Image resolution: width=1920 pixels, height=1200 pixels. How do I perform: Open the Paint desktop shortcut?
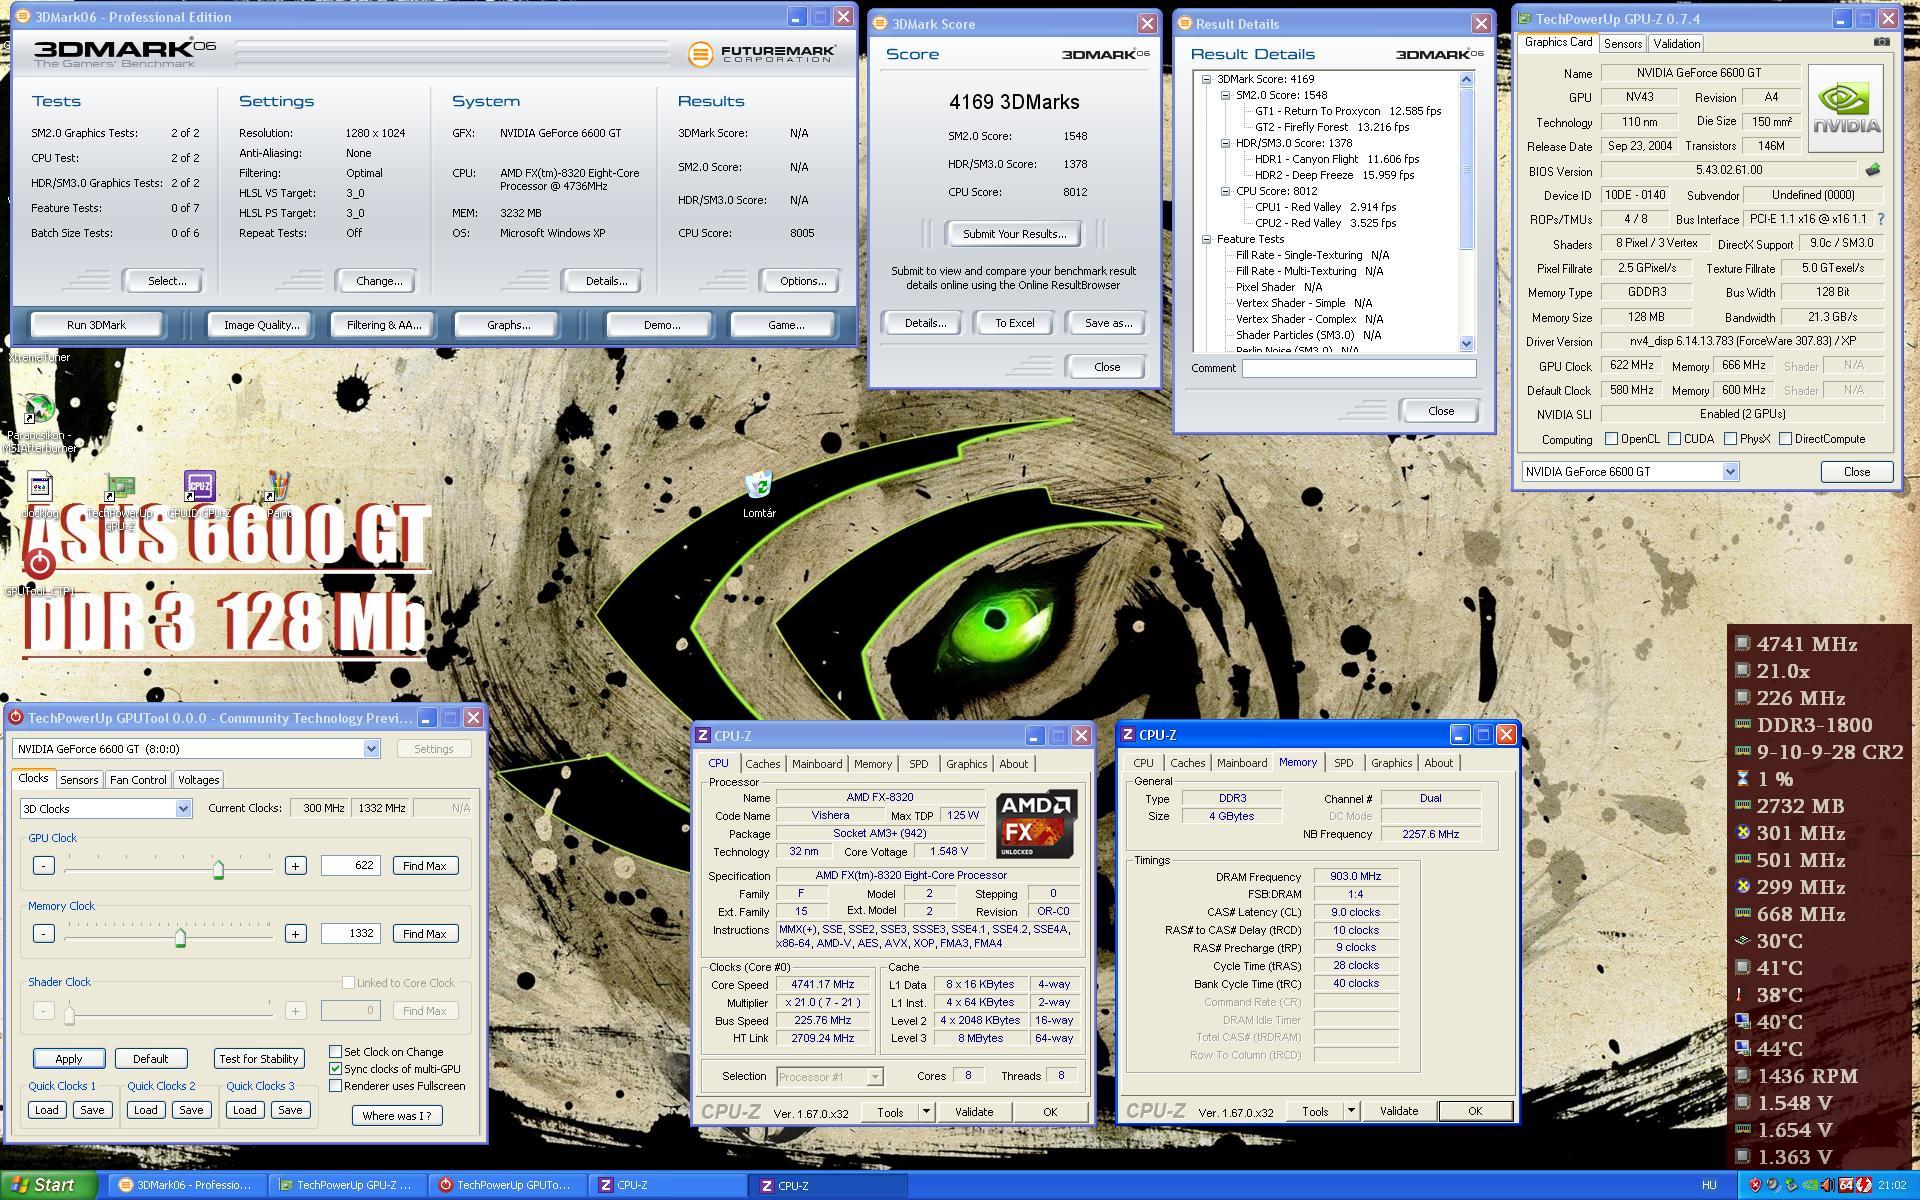point(279,488)
